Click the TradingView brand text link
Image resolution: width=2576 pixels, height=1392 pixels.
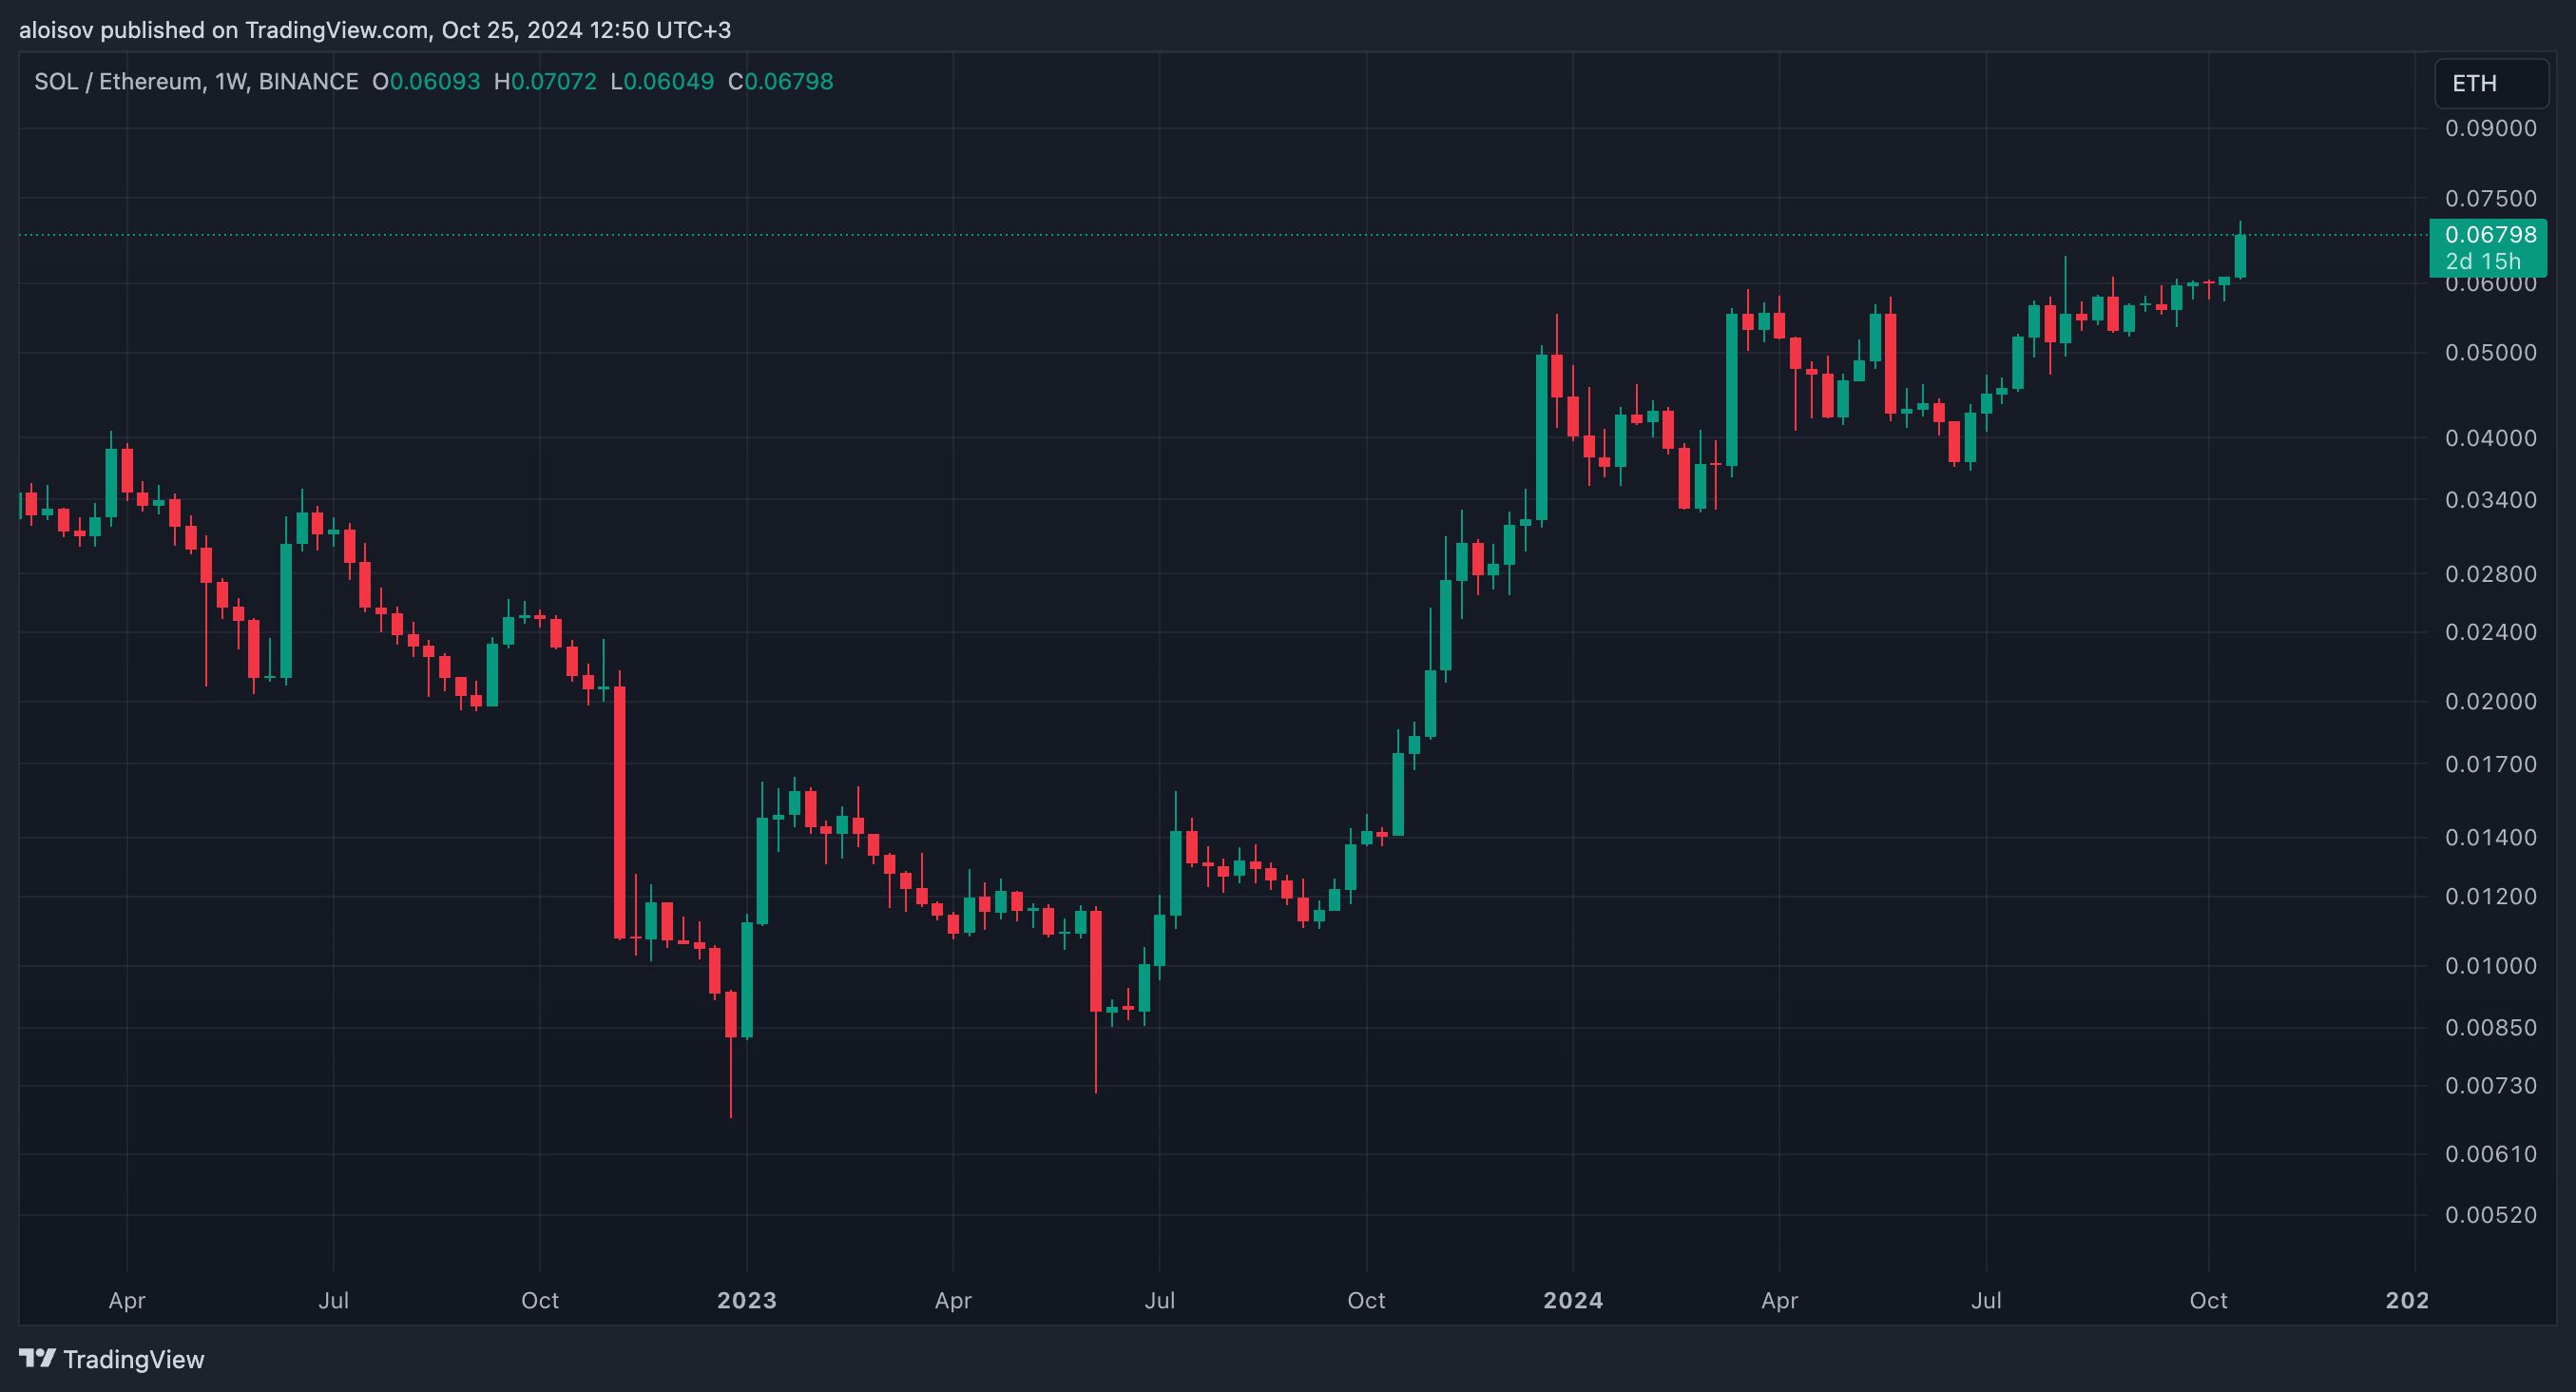click(133, 1359)
